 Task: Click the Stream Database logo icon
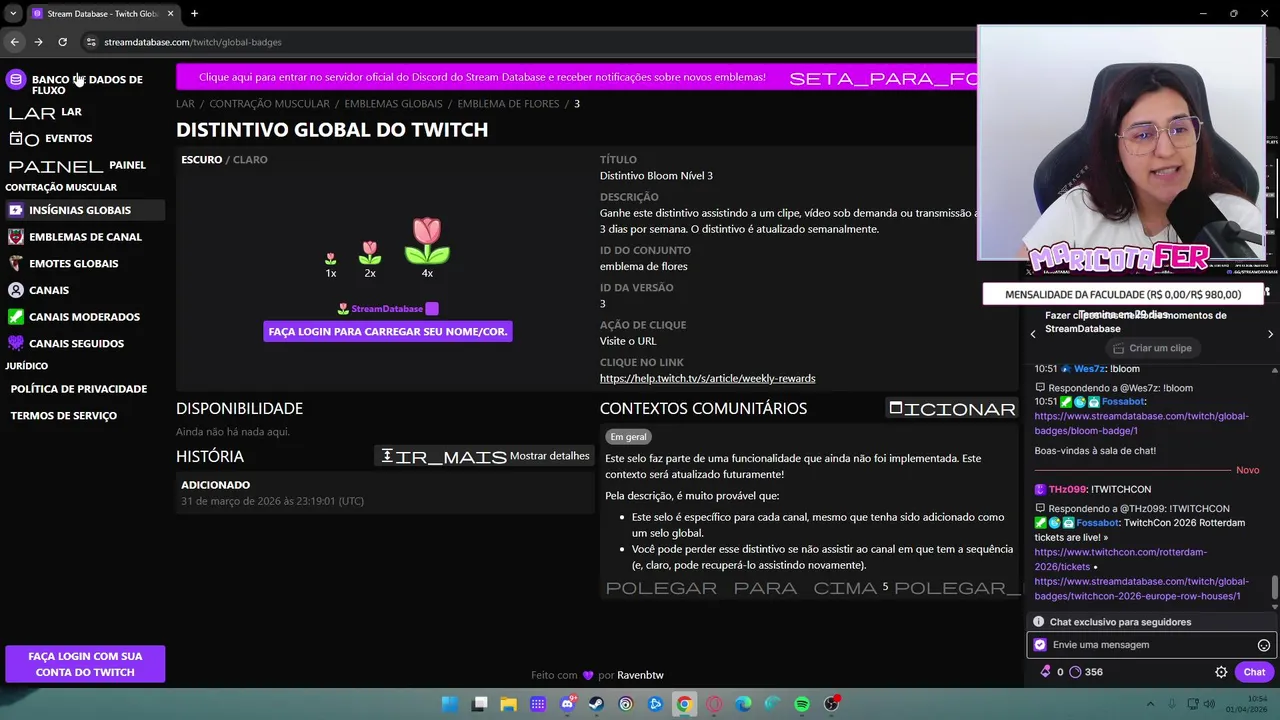point(15,79)
